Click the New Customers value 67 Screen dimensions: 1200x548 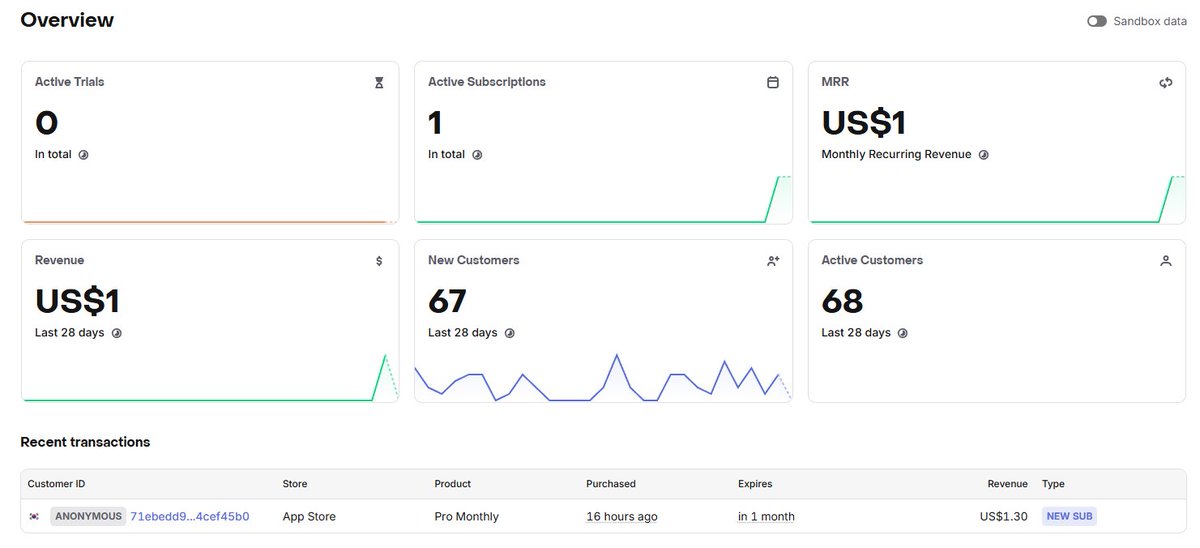coord(448,301)
